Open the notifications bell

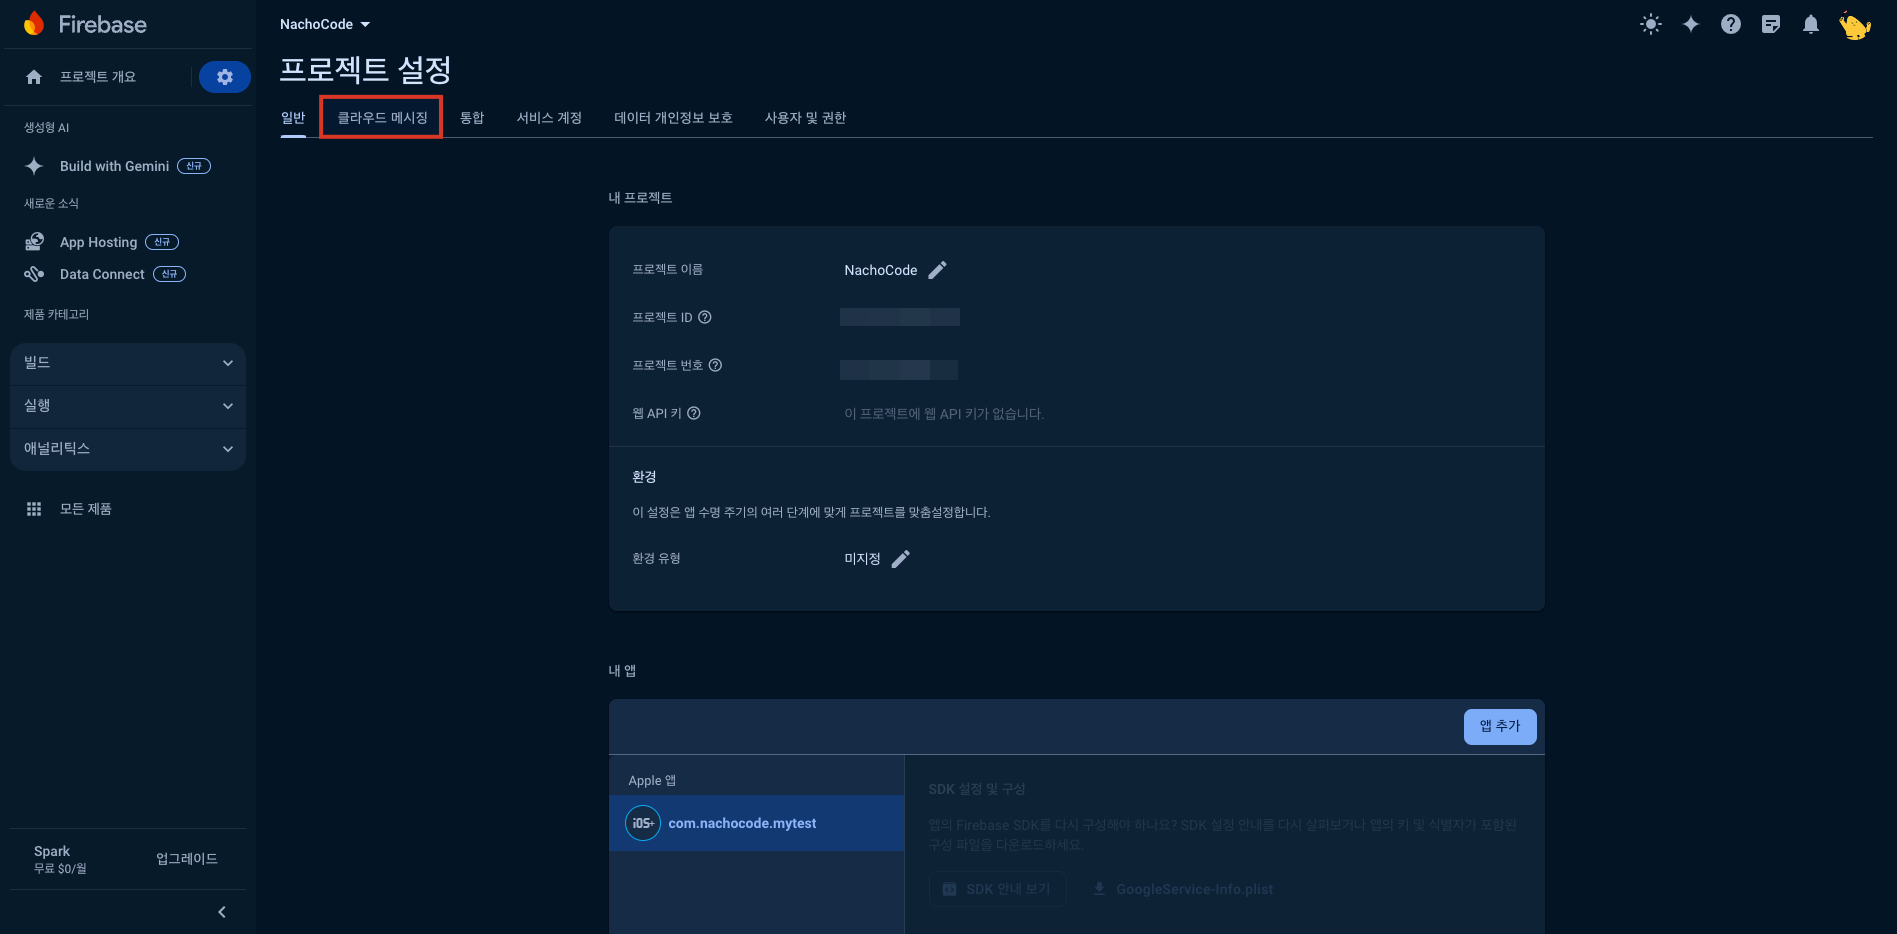coord(1811,24)
